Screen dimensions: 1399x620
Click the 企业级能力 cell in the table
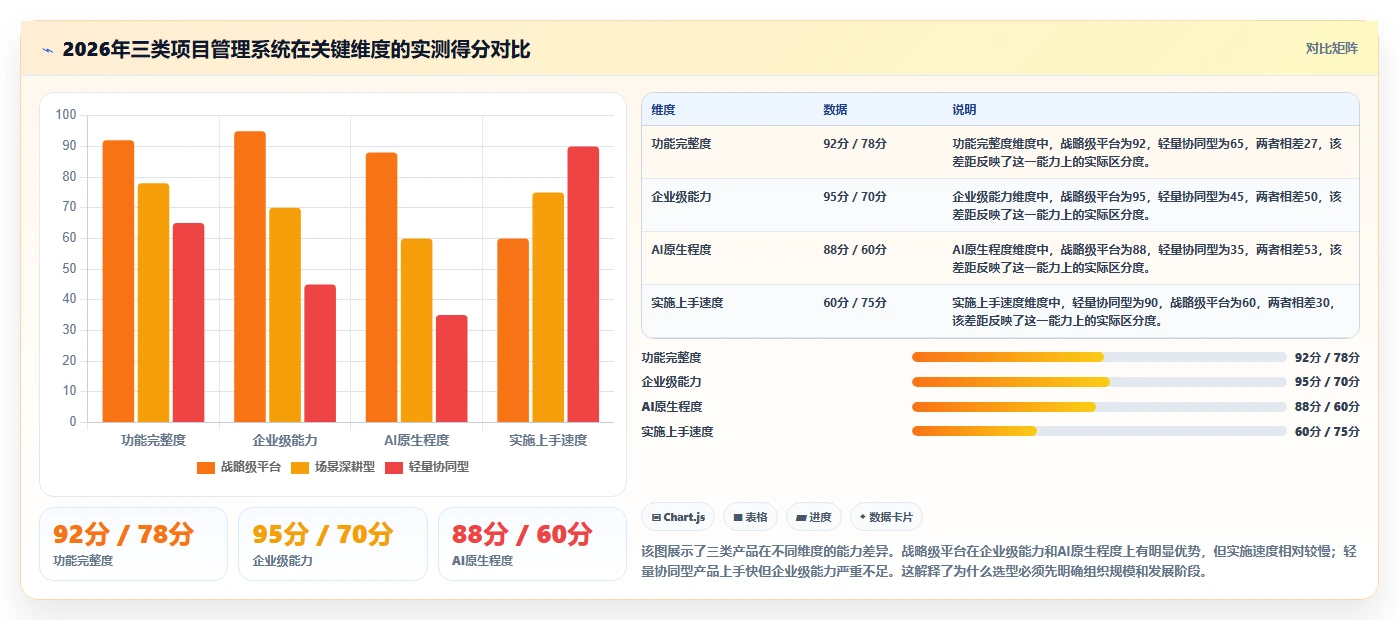tap(681, 196)
